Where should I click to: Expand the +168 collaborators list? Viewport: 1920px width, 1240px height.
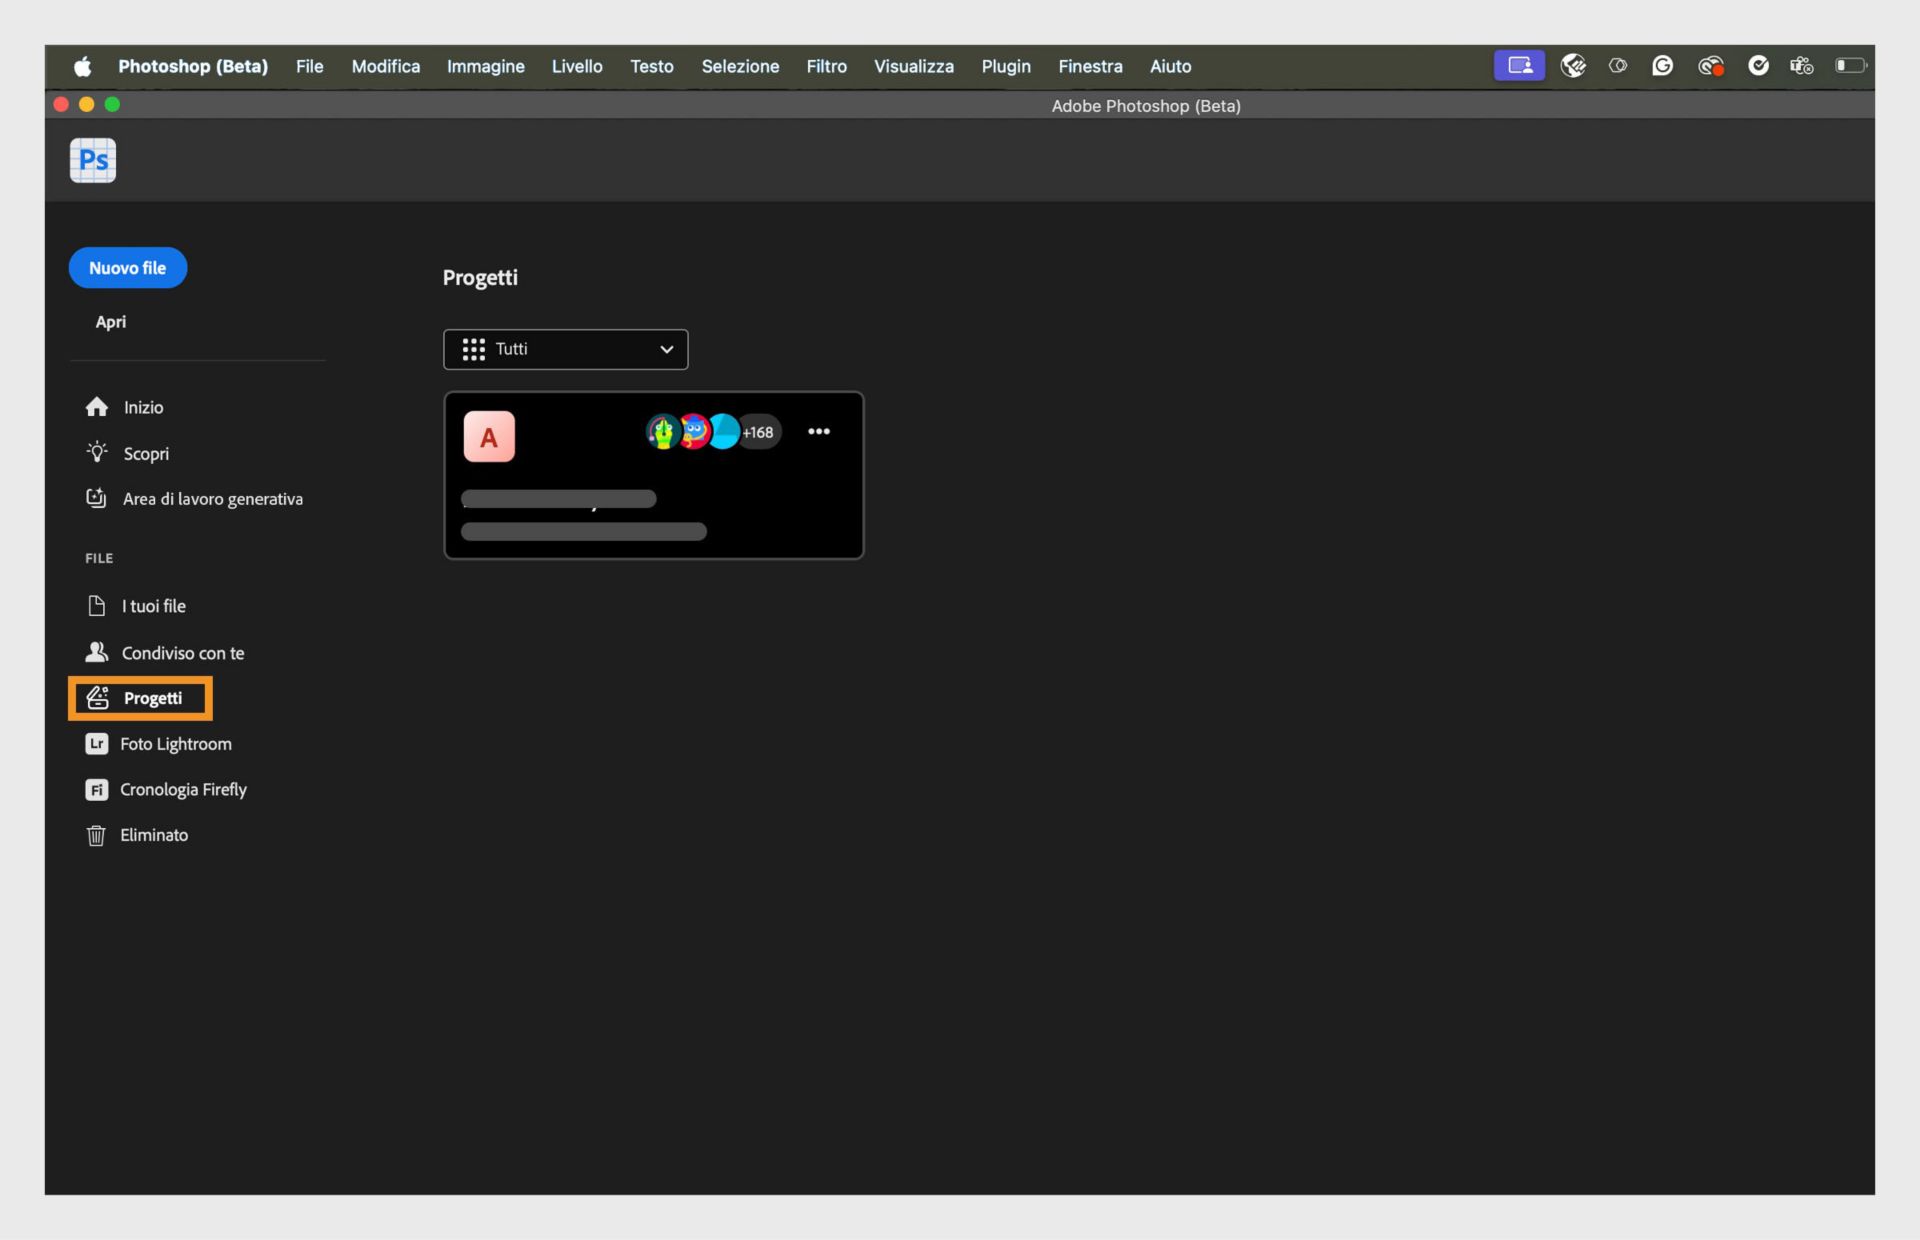tap(757, 431)
